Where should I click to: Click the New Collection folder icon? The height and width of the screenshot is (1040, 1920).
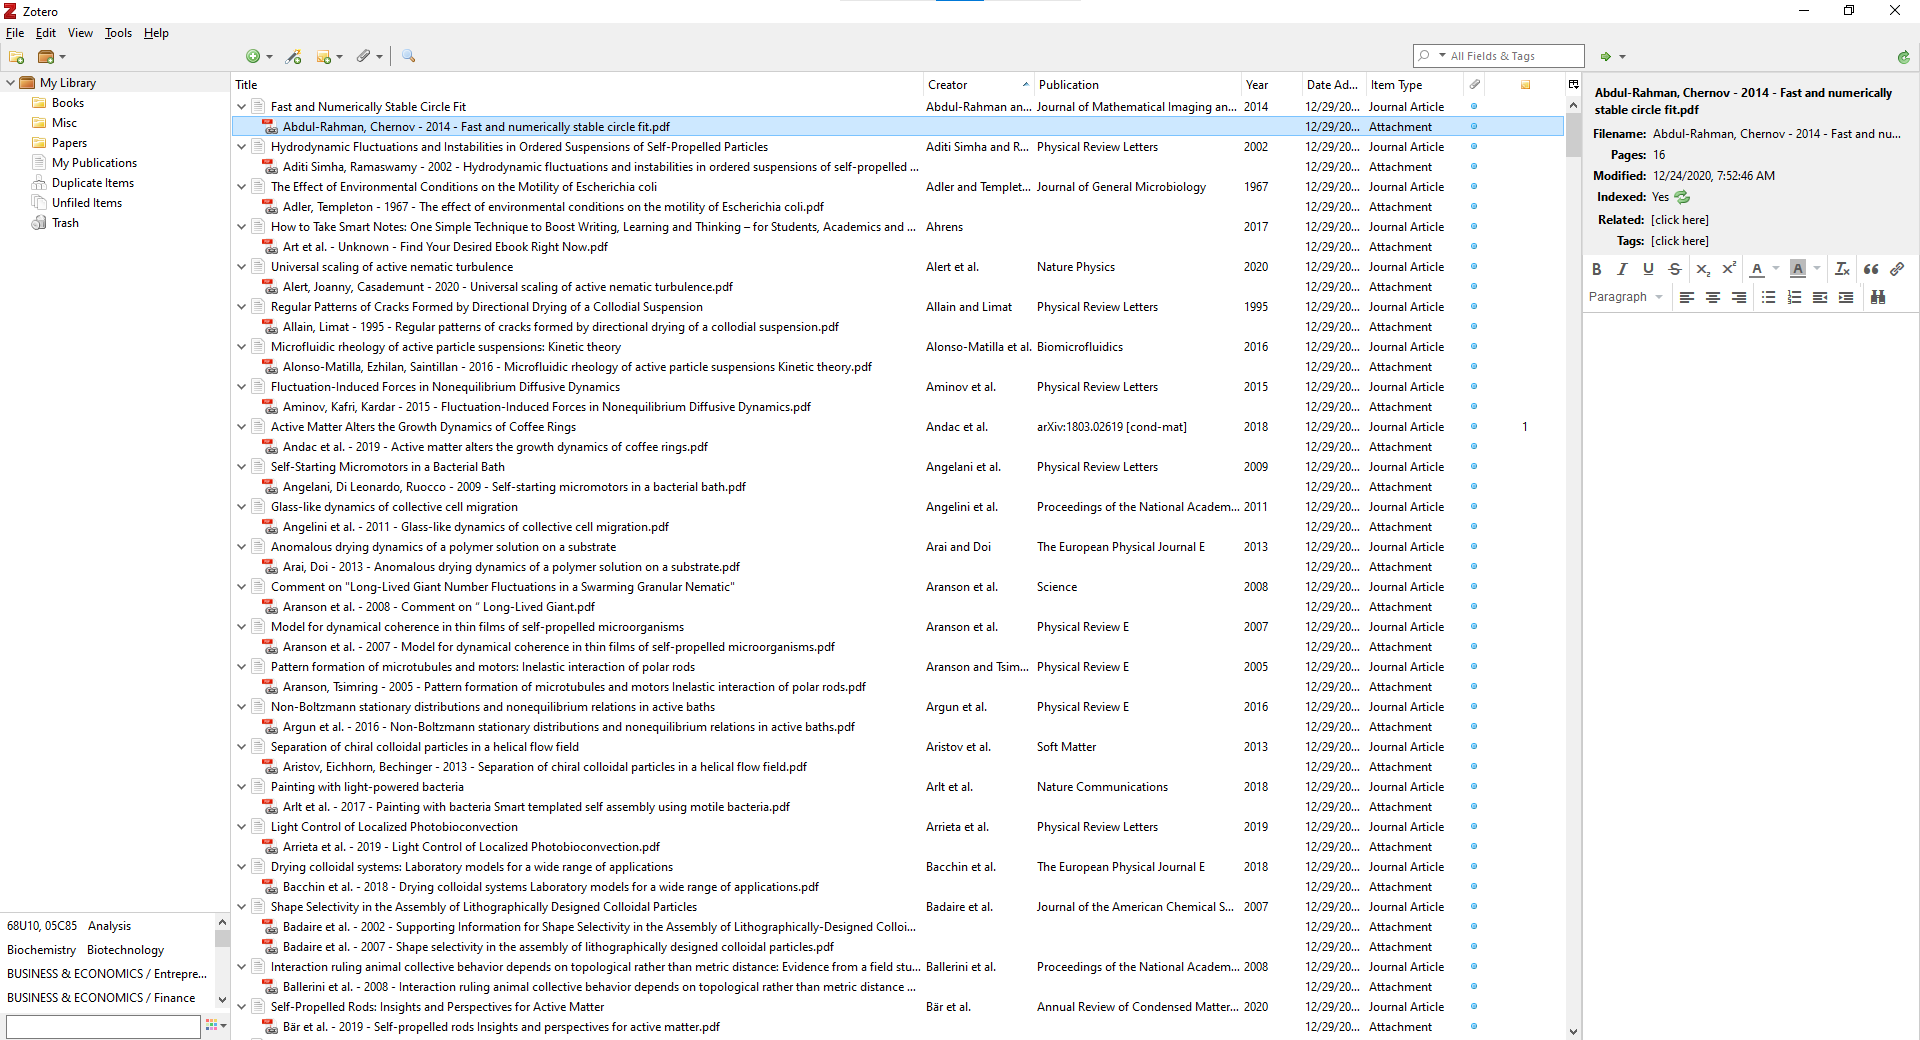(17, 57)
